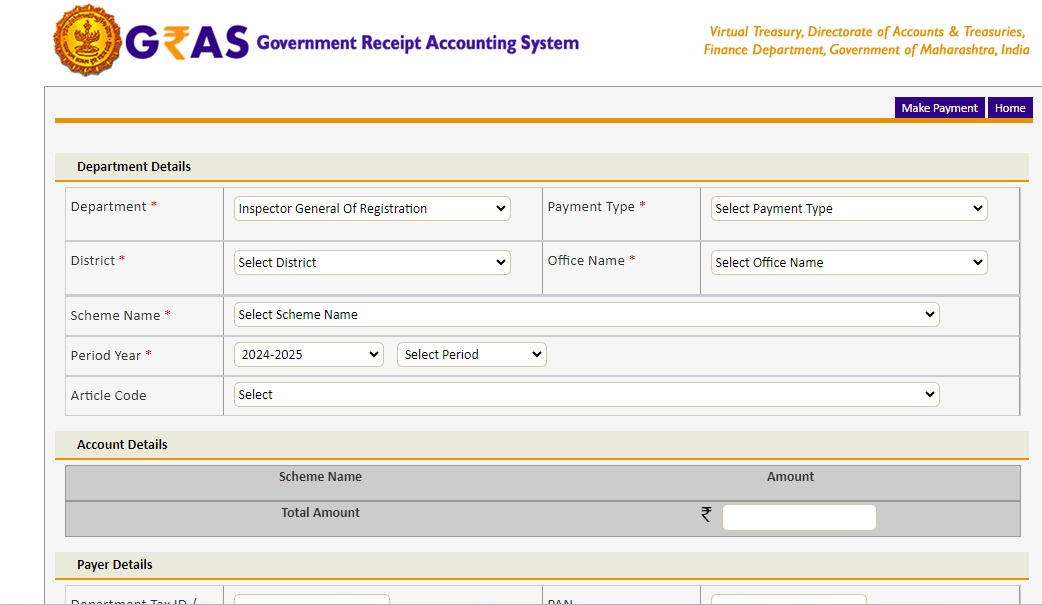The height and width of the screenshot is (605, 1042).
Task: Click the rupee symbol beside Total Amount
Action: pos(706,515)
